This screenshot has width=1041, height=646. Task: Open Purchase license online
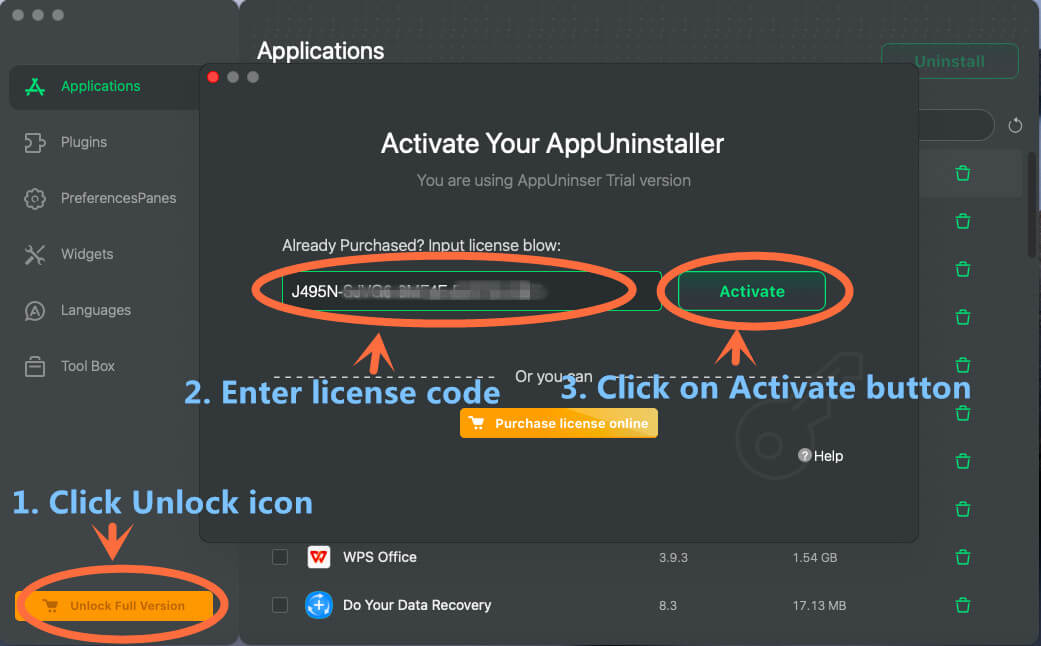click(558, 423)
